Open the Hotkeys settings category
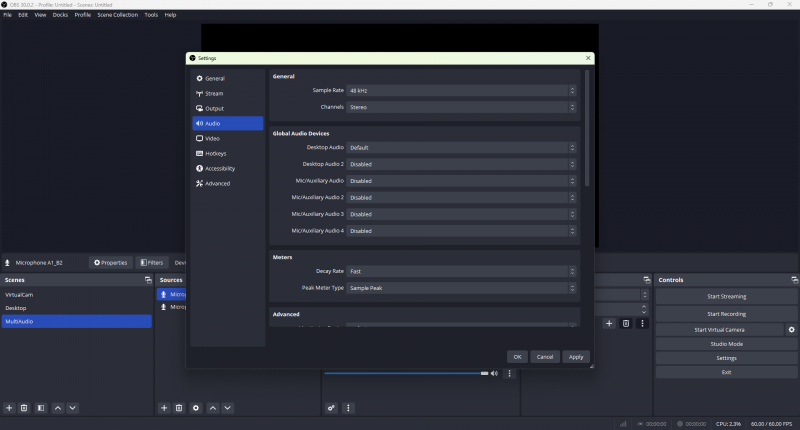Viewport: 800px width, 430px height. pyautogui.click(x=228, y=154)
